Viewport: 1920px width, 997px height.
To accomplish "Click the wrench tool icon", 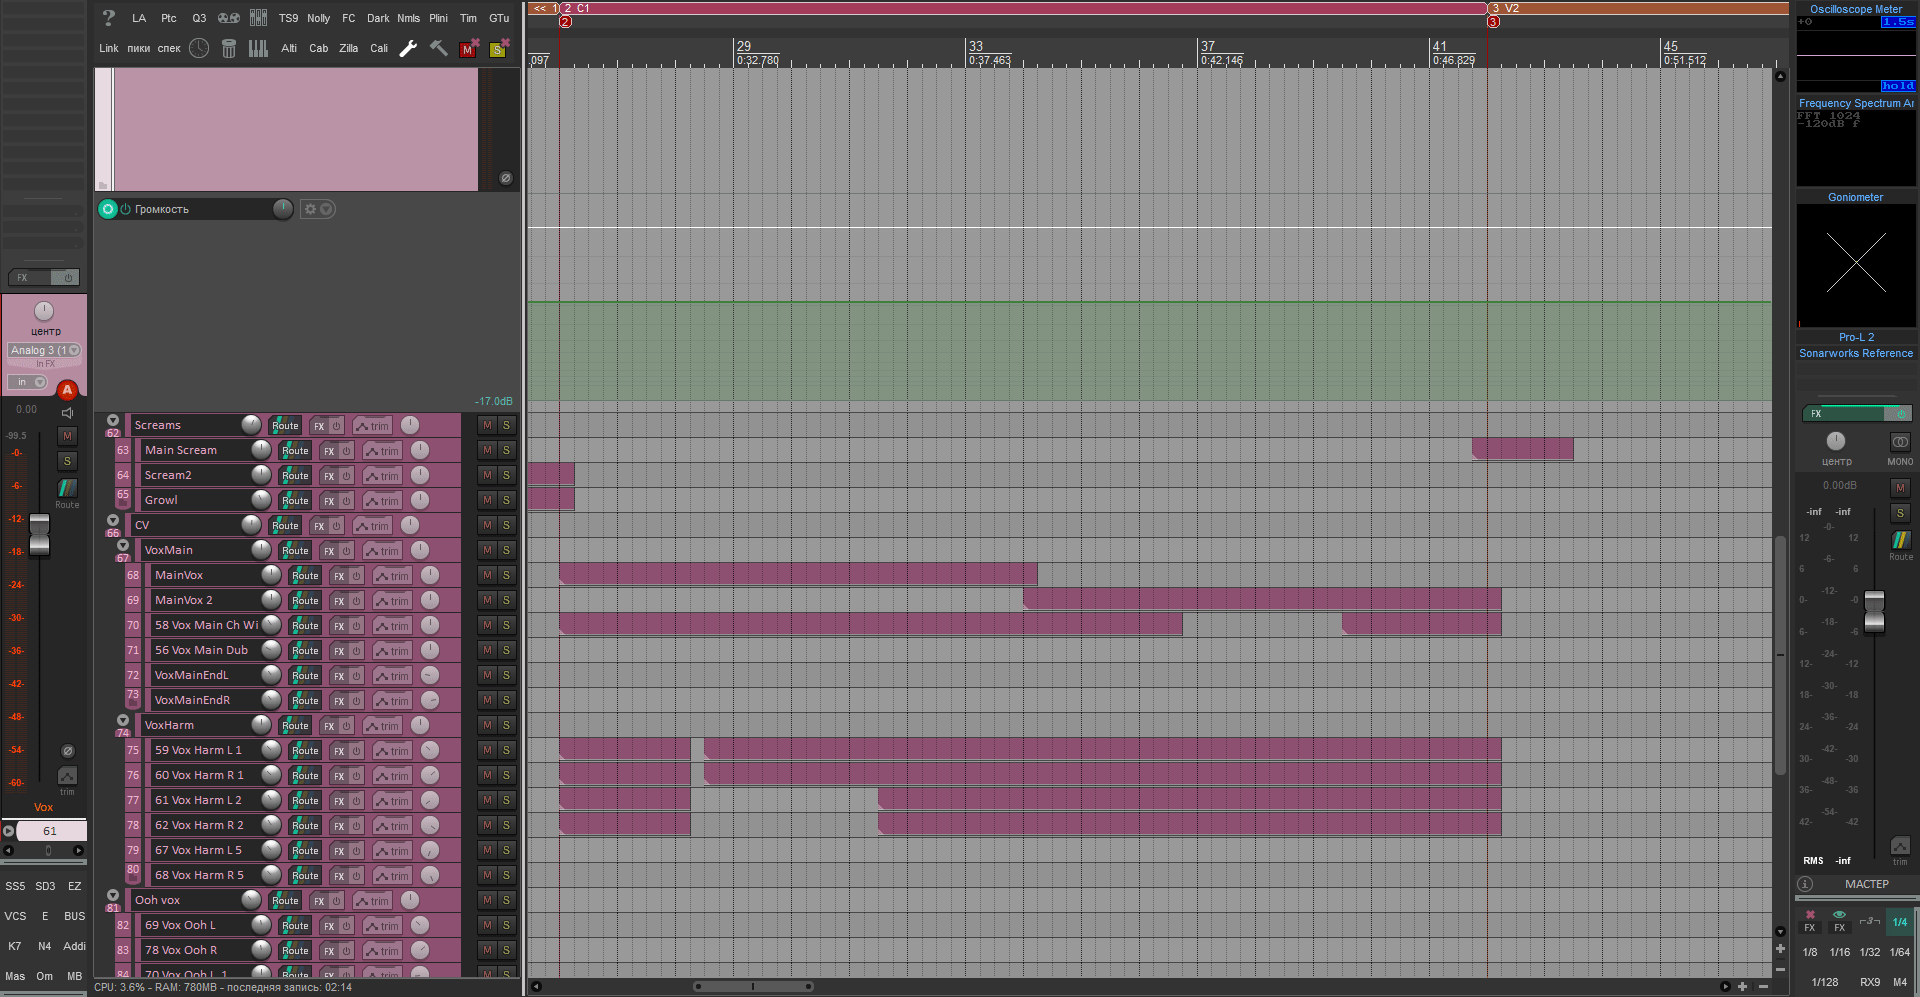I will click(408, 48).
